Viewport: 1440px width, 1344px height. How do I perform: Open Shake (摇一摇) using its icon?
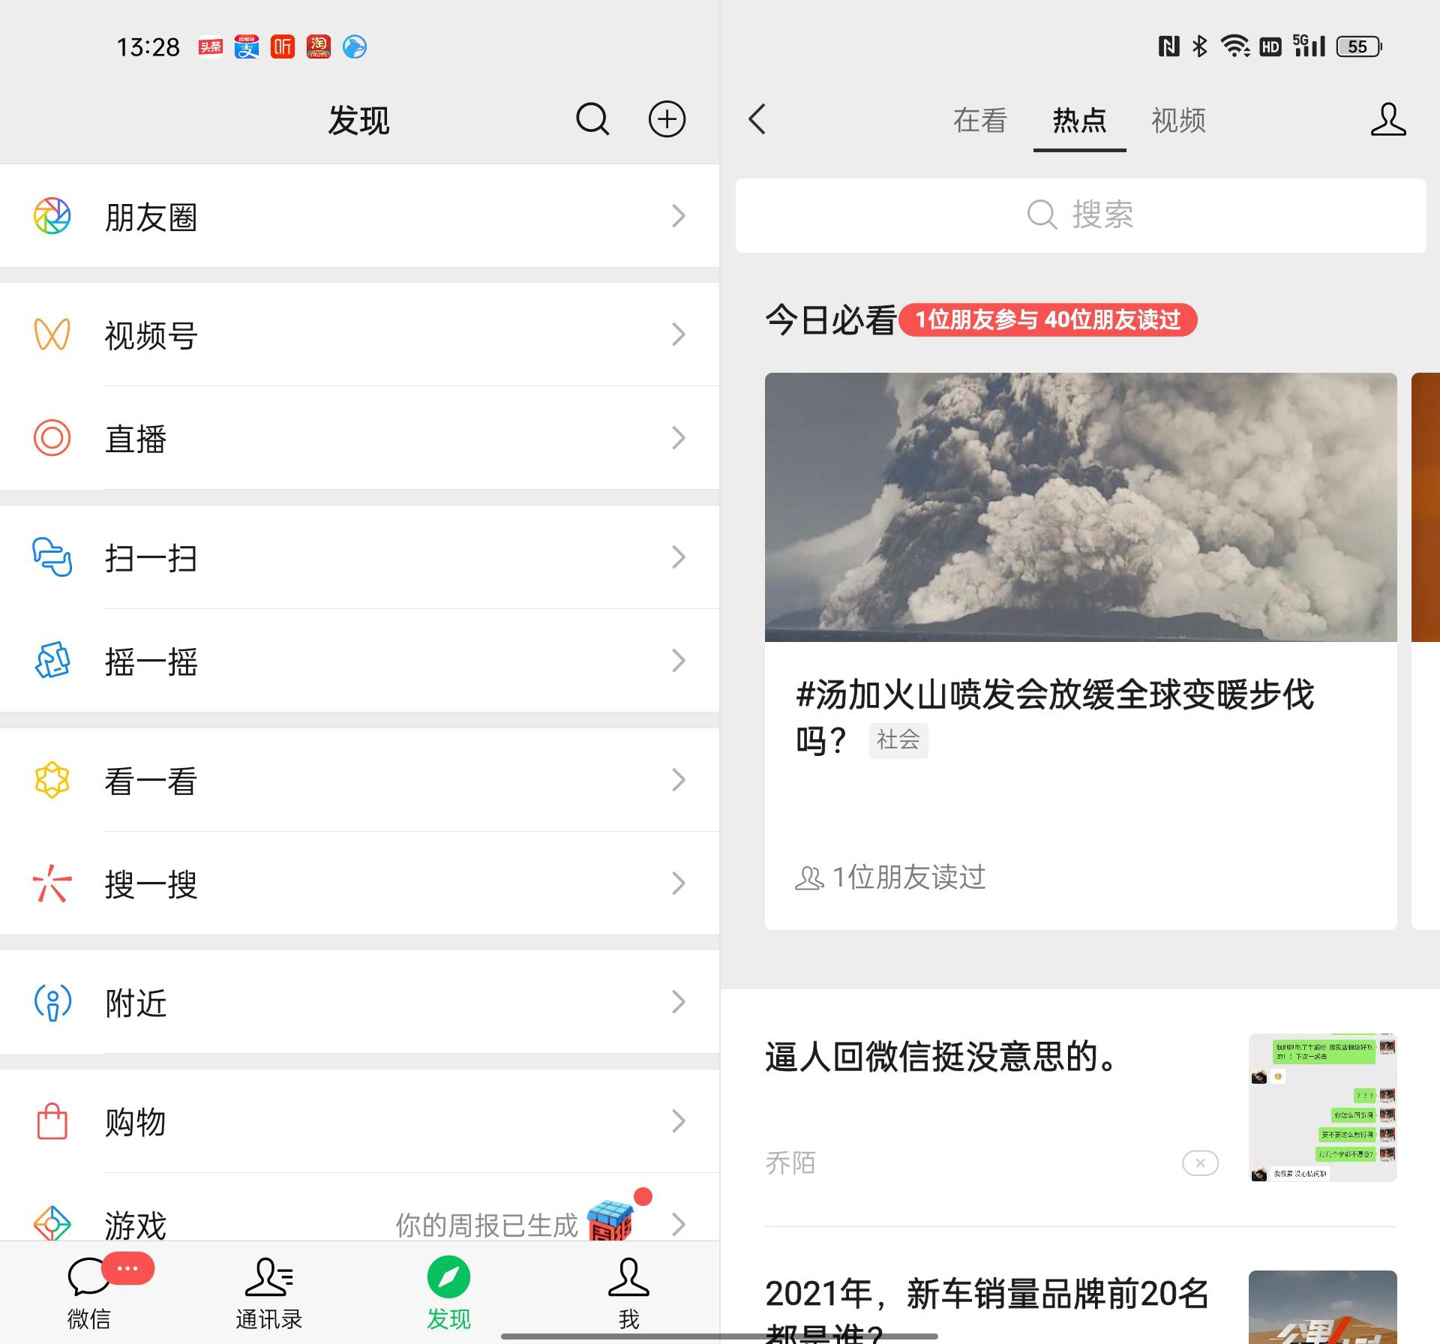tap(51, 661)
